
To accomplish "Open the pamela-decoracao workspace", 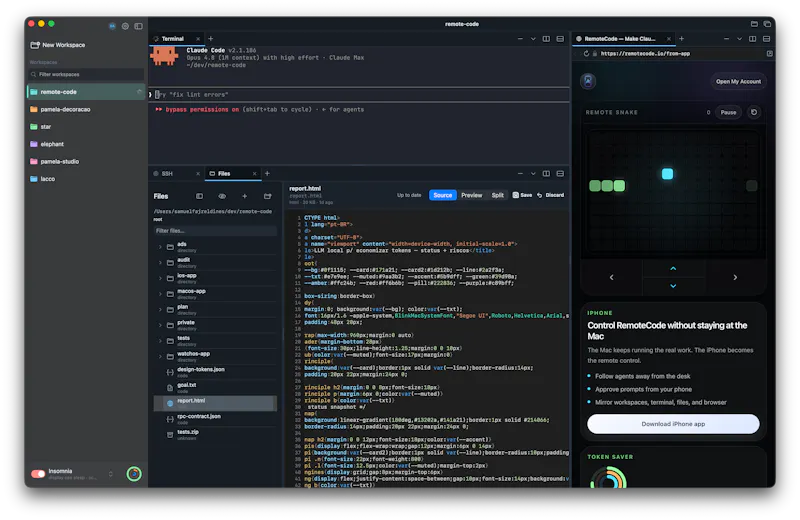I will [86, 109].
